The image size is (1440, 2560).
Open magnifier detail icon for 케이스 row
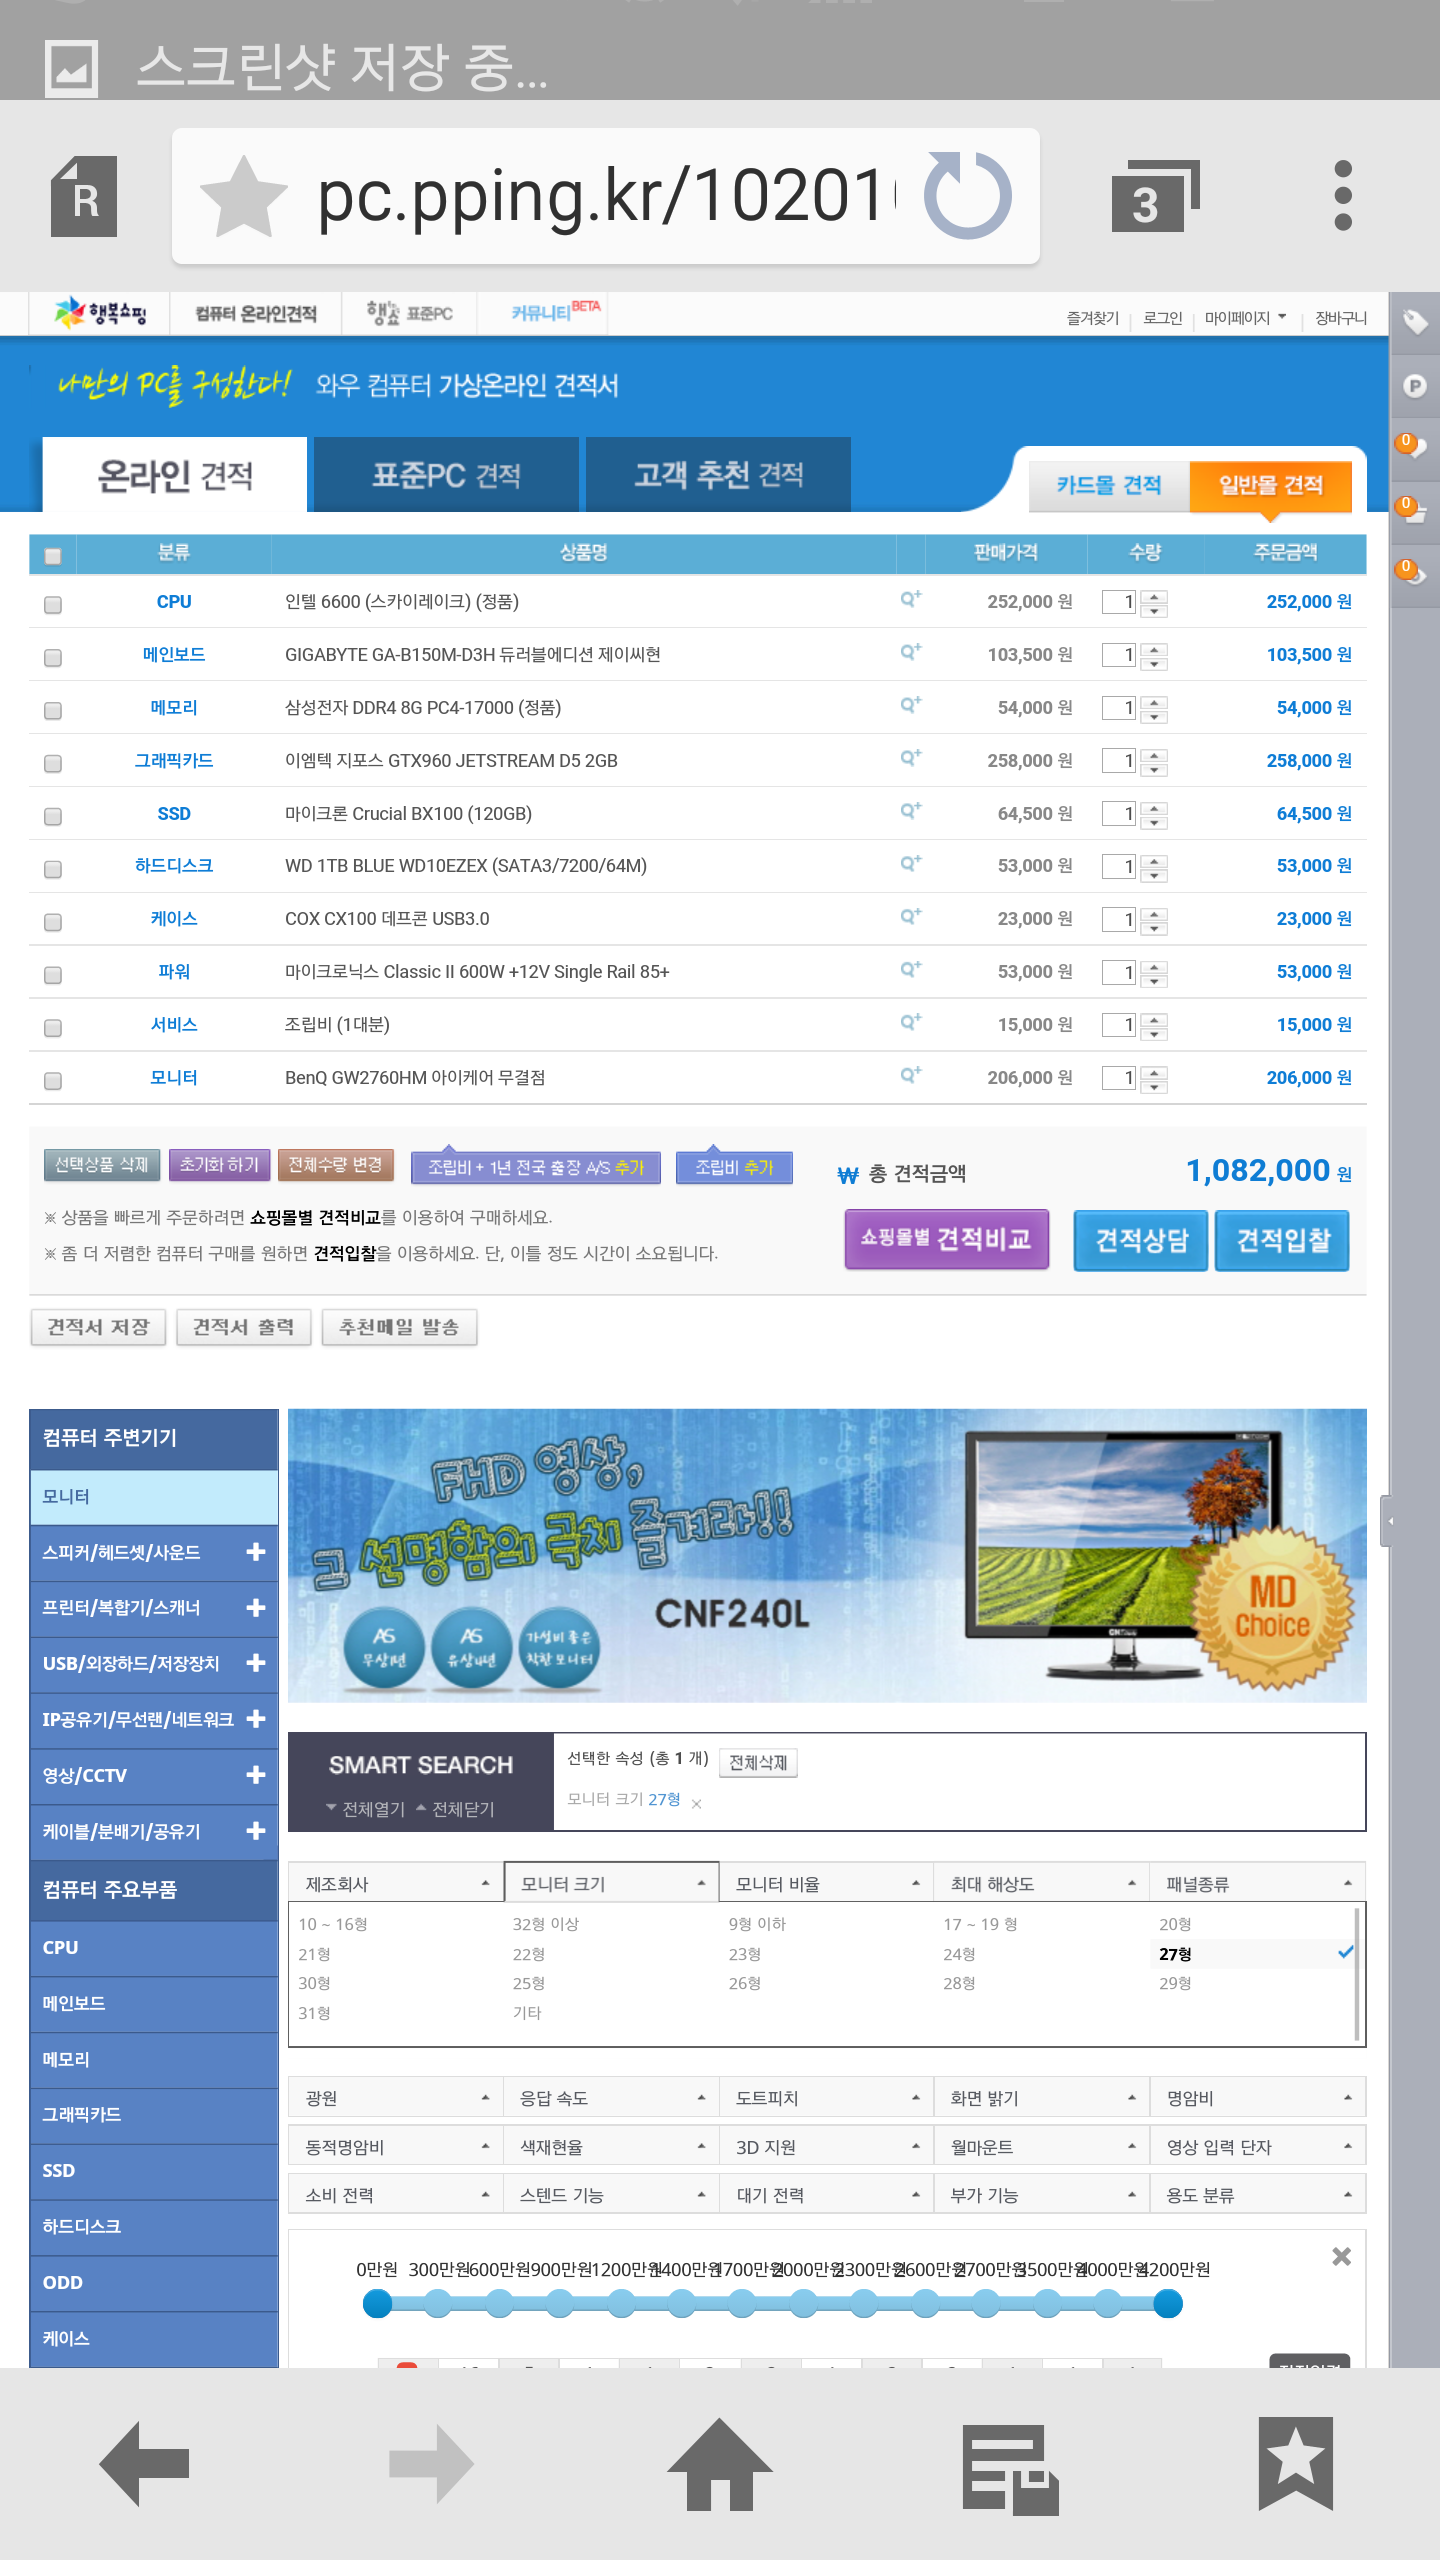(910, 916)
